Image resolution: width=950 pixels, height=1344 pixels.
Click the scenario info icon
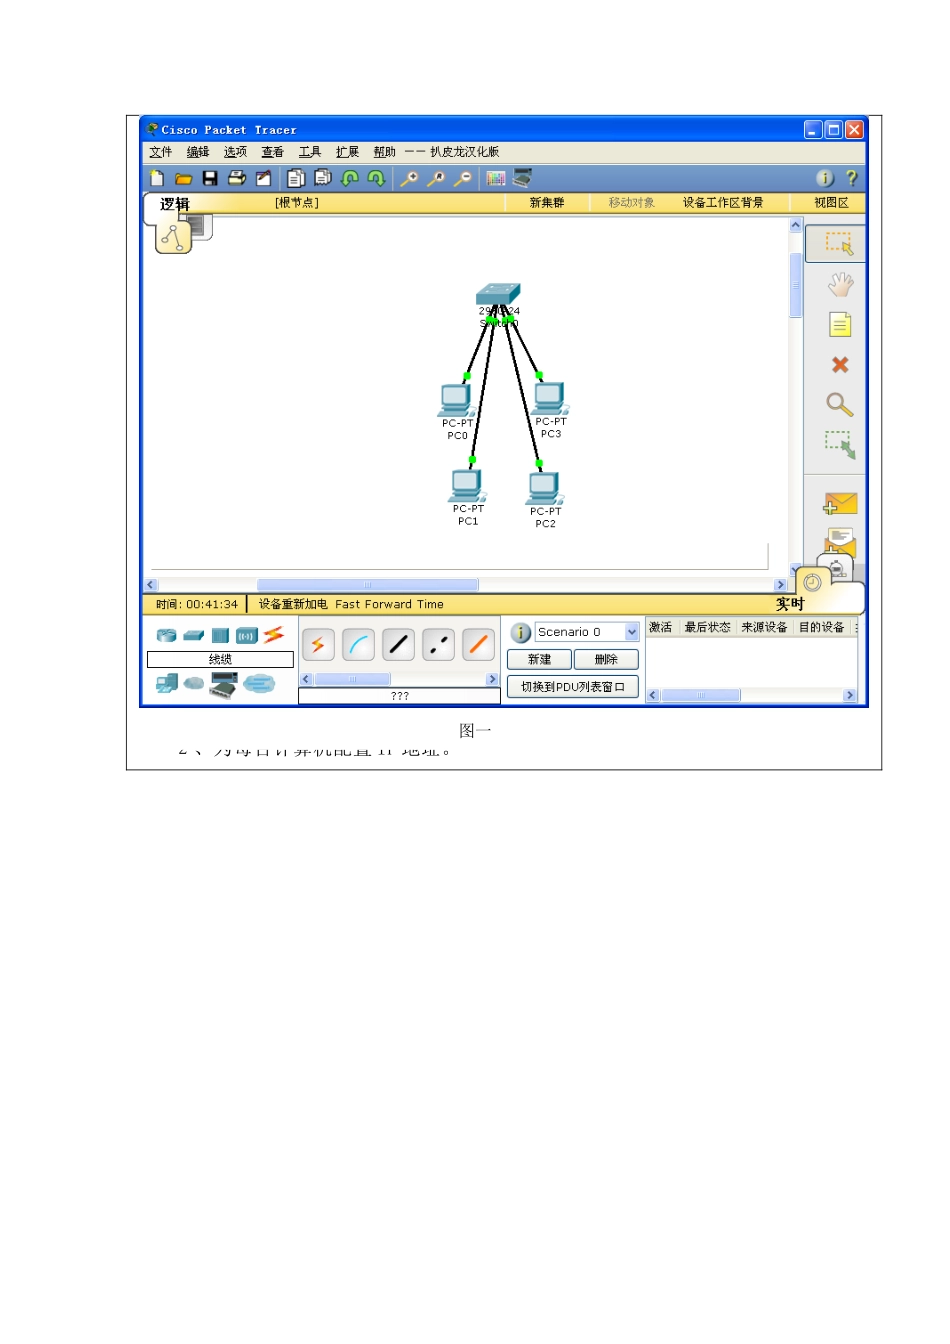click(x=520, y=632)
